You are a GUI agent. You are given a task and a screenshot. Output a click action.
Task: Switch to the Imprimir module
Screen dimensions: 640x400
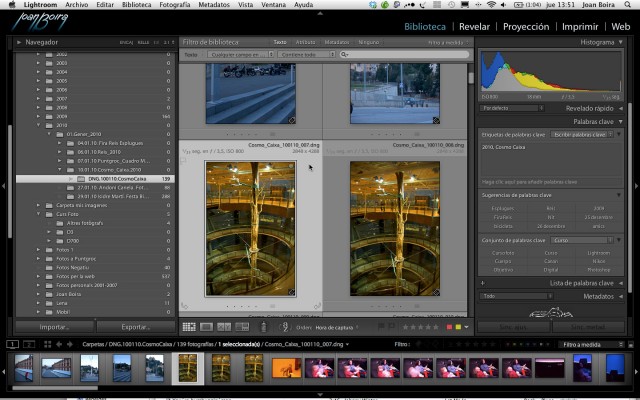580,27
